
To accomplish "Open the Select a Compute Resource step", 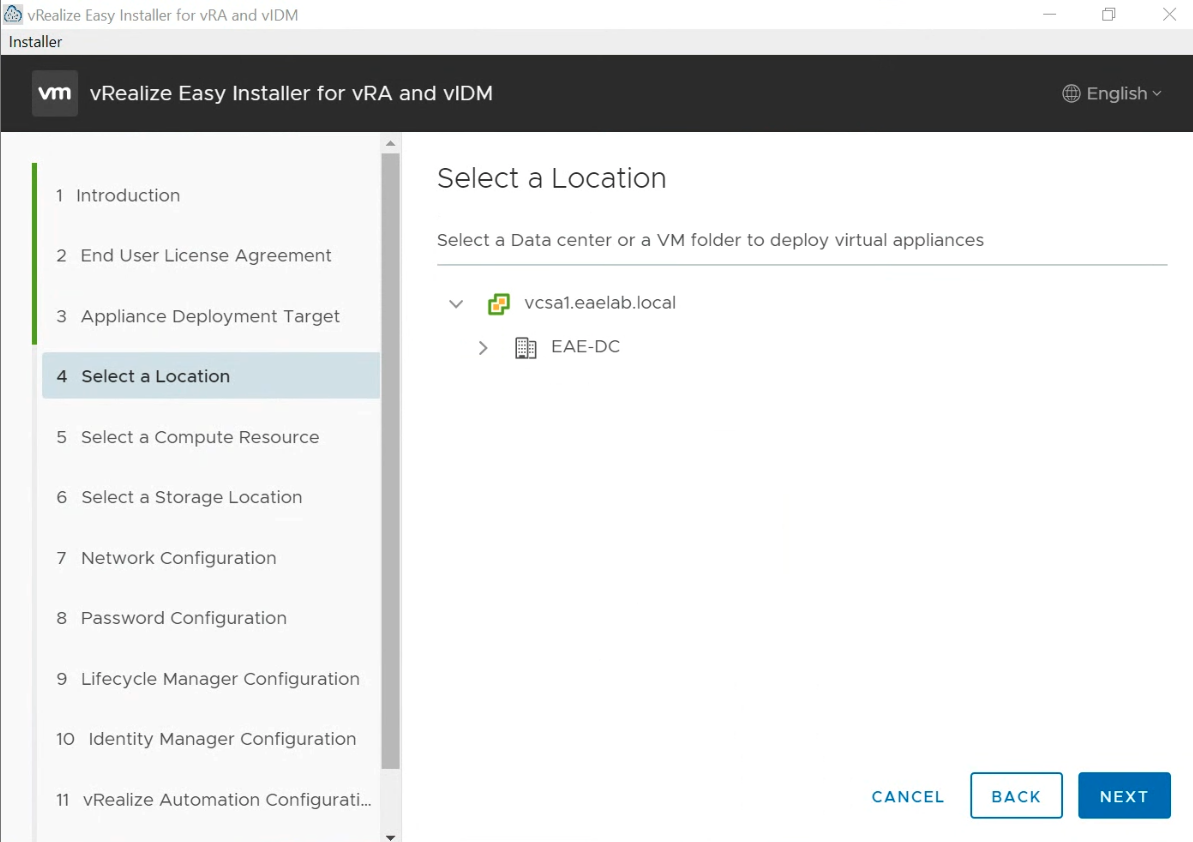I will click(199, 437).
